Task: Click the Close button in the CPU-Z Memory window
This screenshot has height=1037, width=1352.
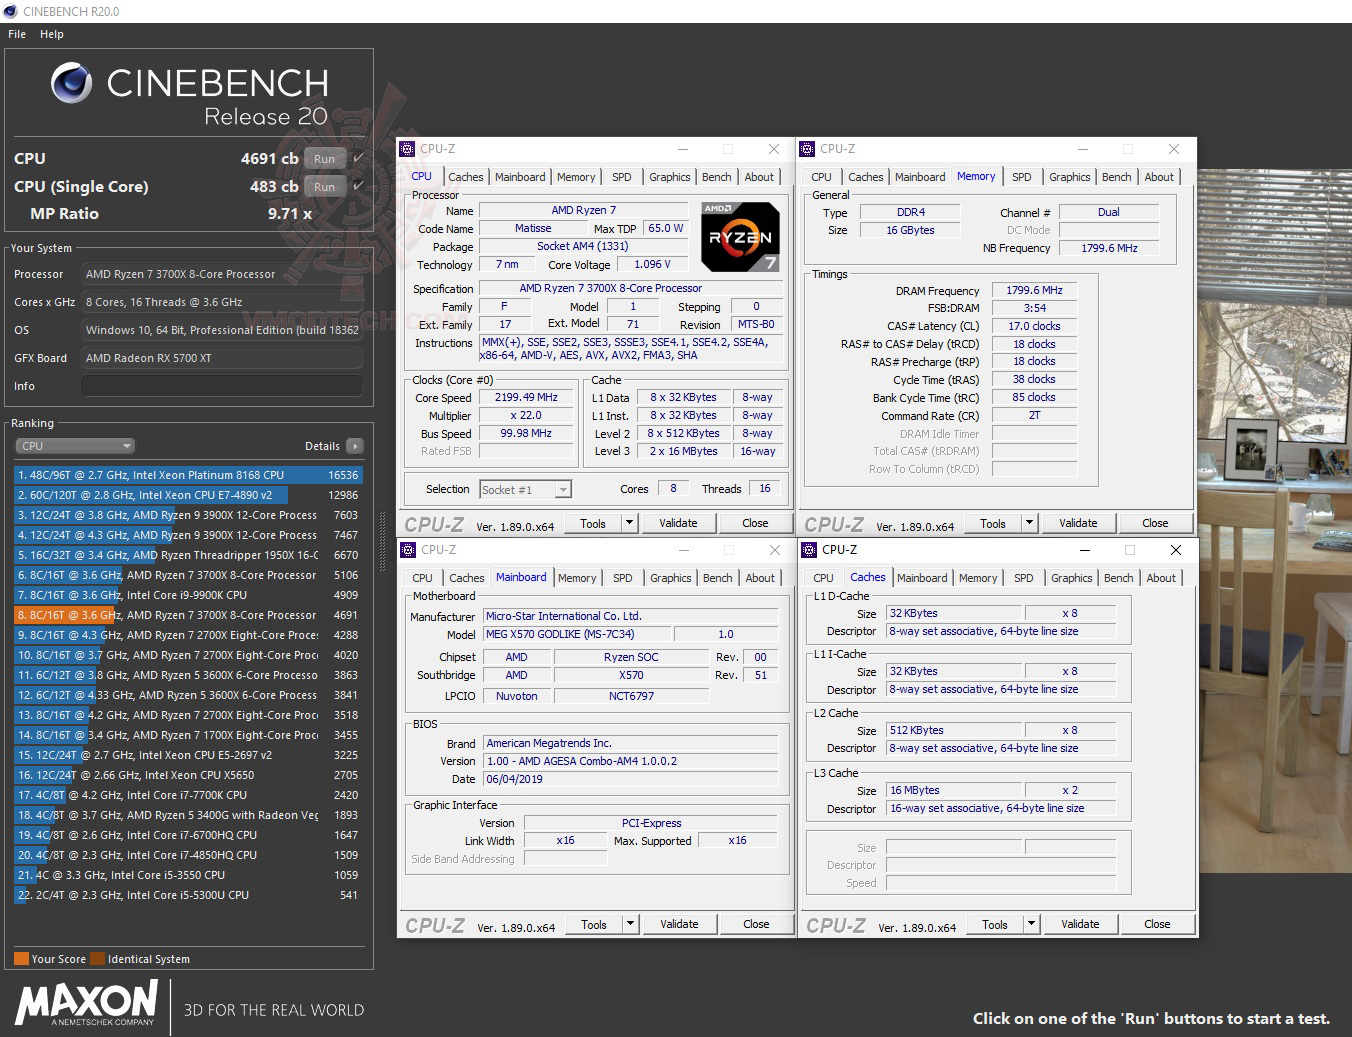Action: [x=1155, y=523]
